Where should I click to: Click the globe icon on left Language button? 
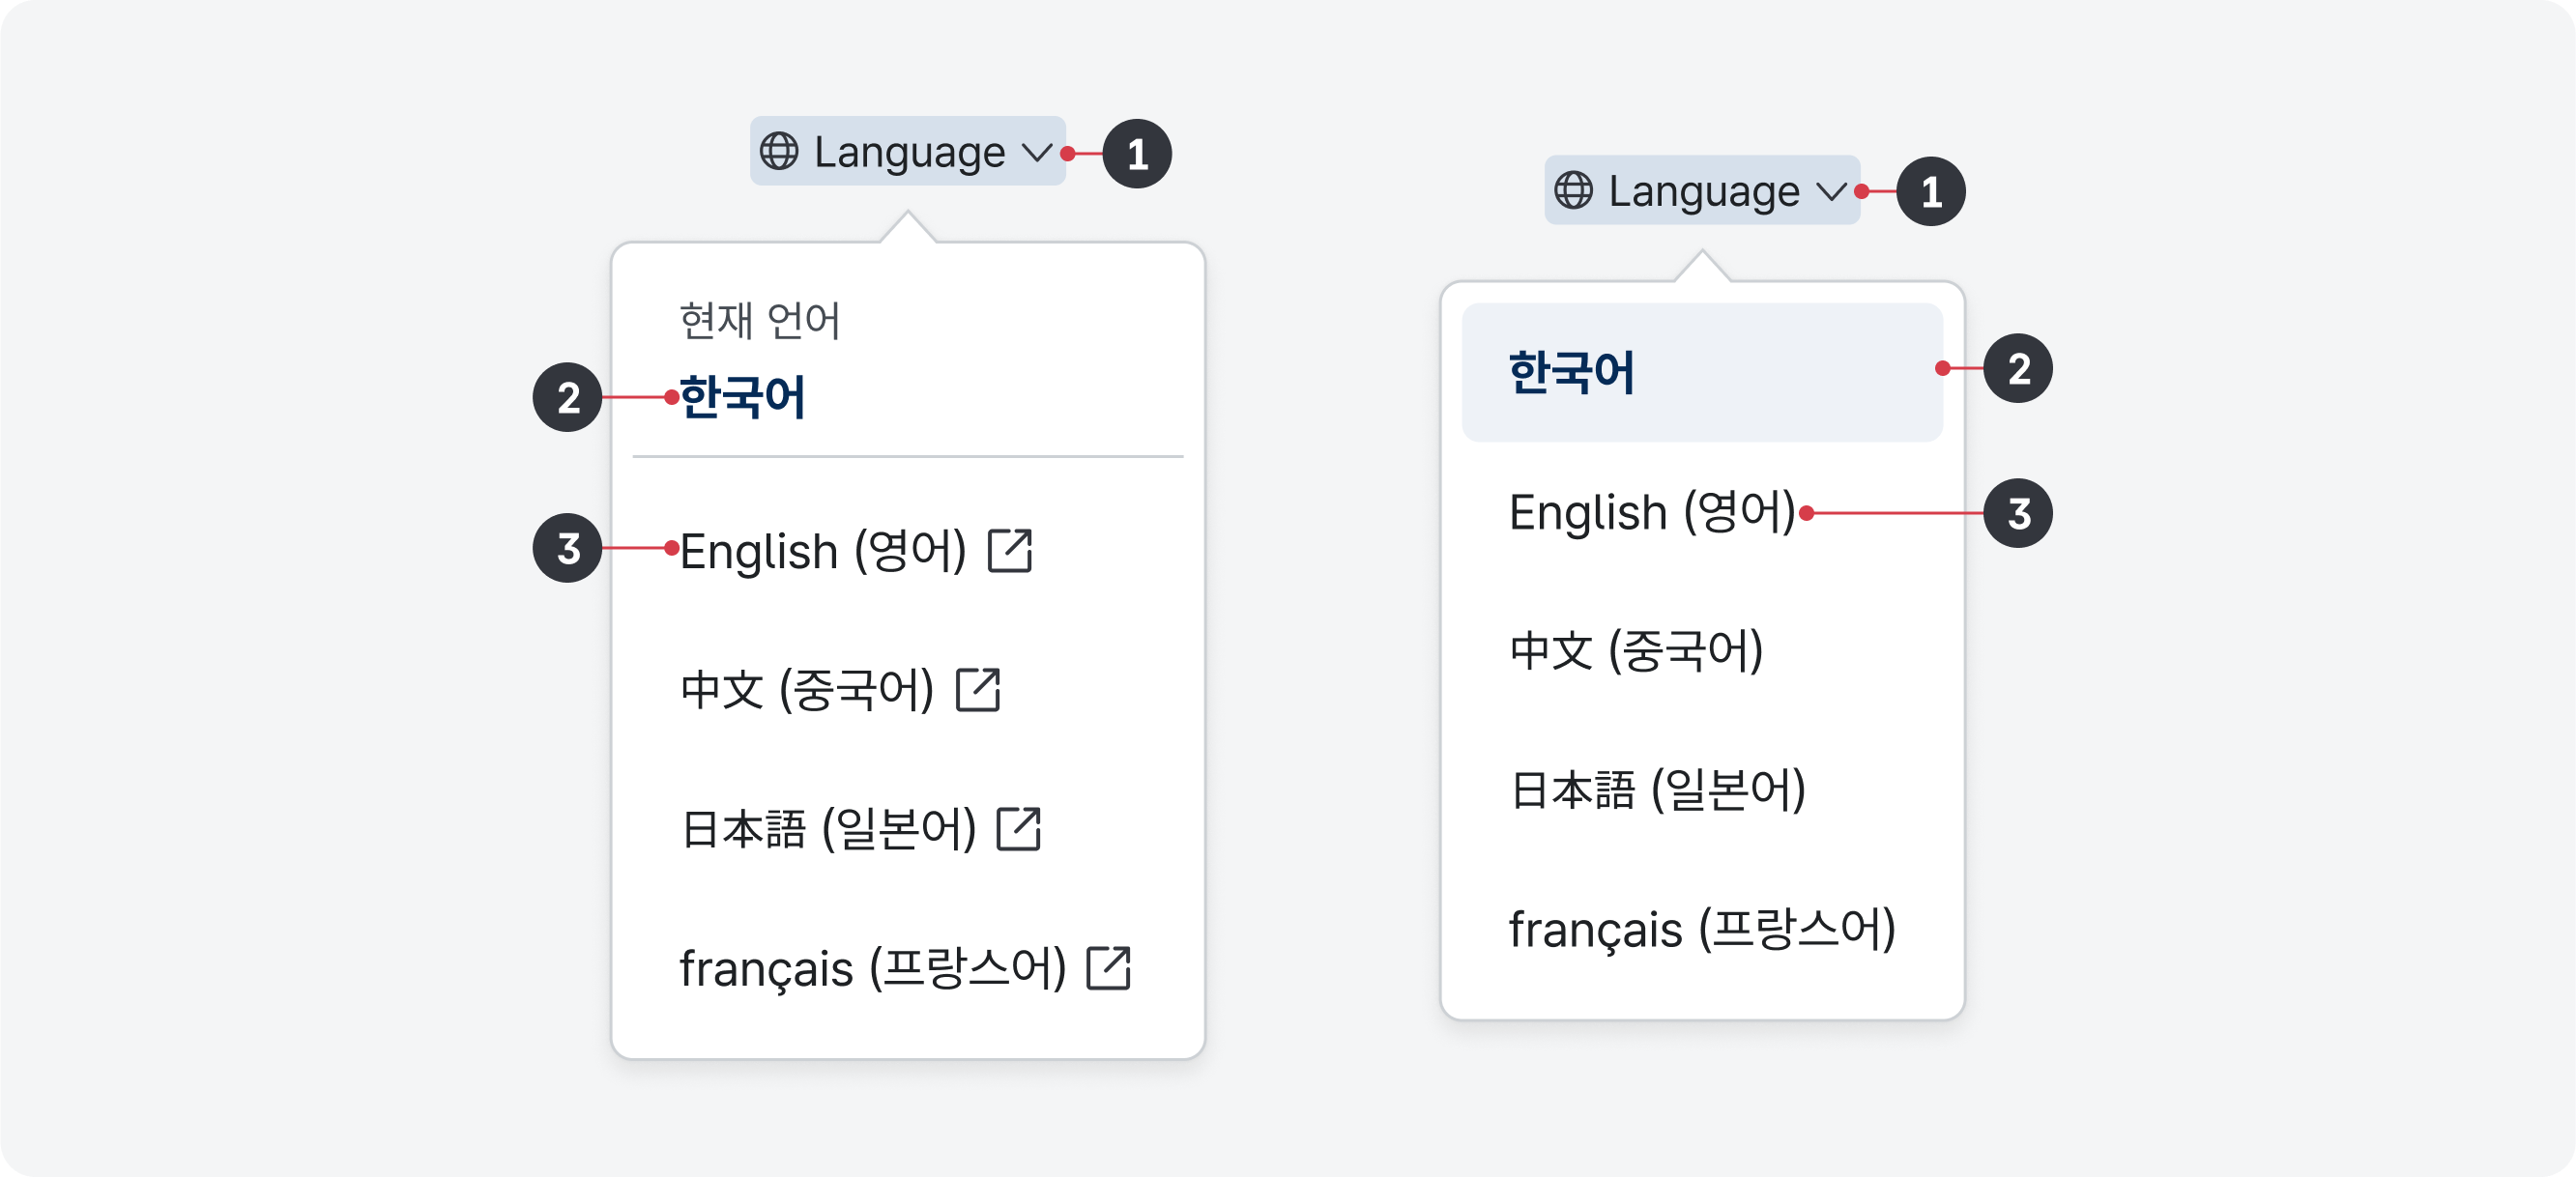pyautogui.click(x=779, y=152)
